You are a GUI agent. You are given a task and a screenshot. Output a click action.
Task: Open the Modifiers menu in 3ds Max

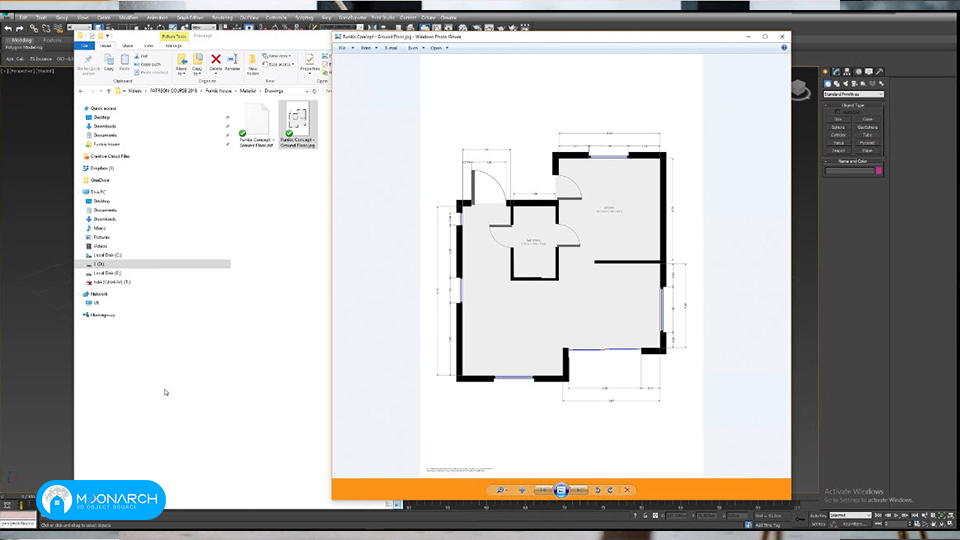click(x=128, y=18)
